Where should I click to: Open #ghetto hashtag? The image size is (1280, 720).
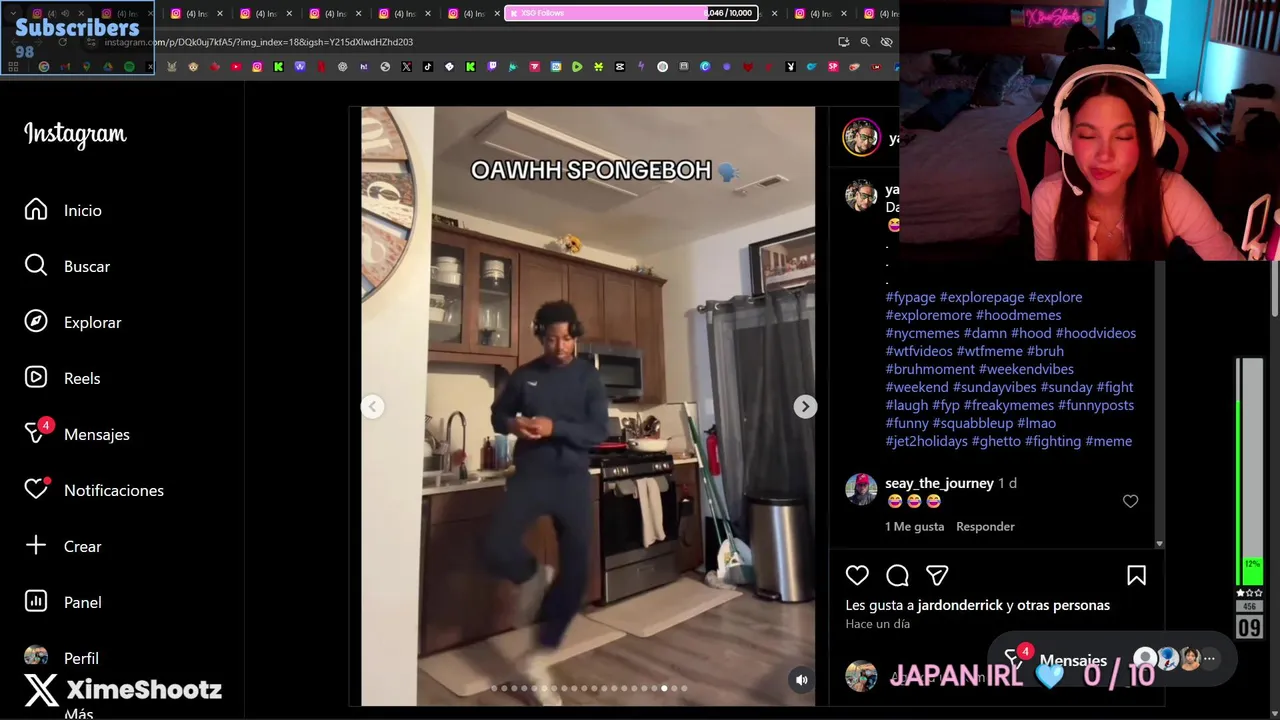[x=996, y=441]
